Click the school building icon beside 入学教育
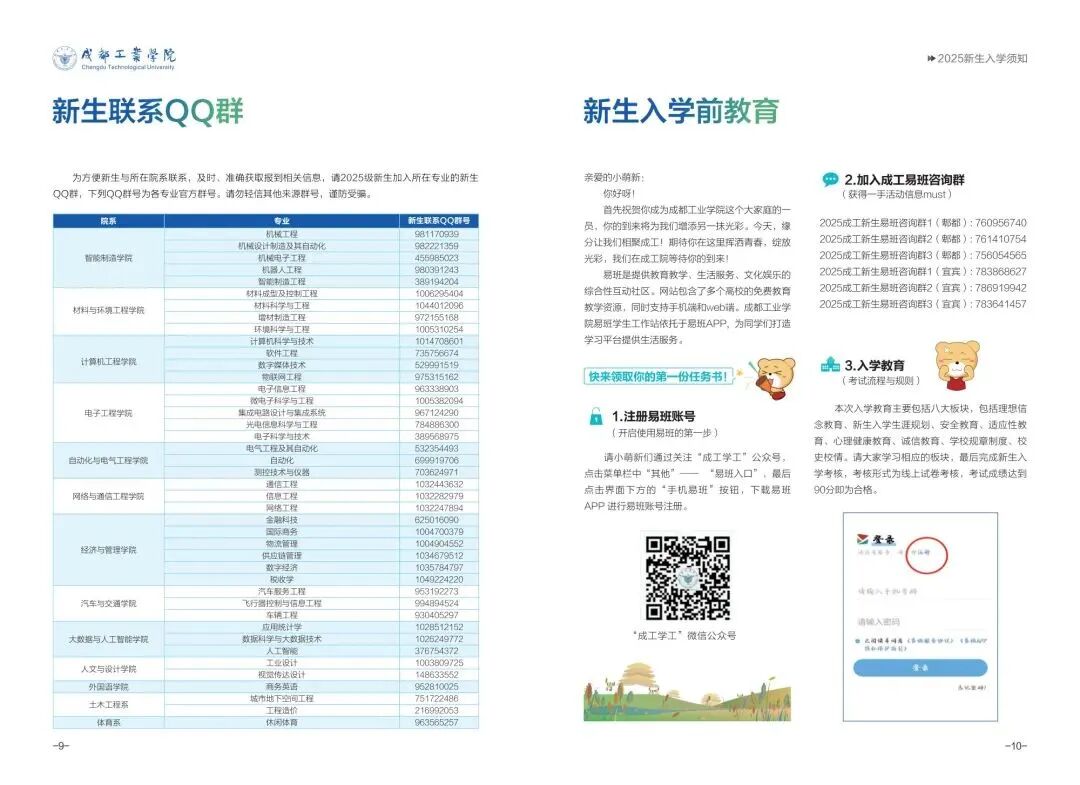 [x=830, y=364]
